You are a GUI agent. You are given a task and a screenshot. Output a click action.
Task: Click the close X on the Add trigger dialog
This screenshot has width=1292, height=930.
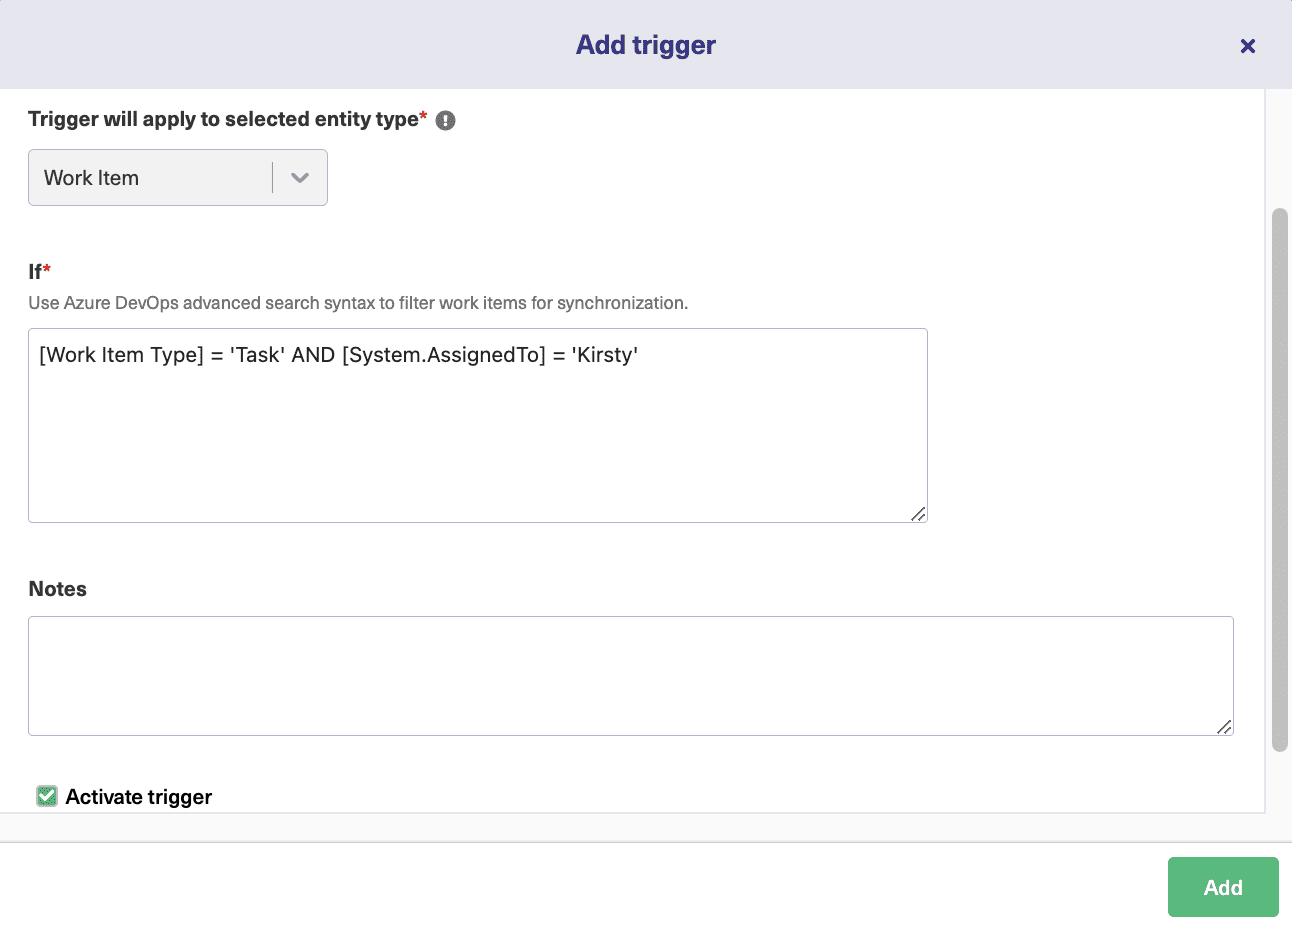point(1247,45)
